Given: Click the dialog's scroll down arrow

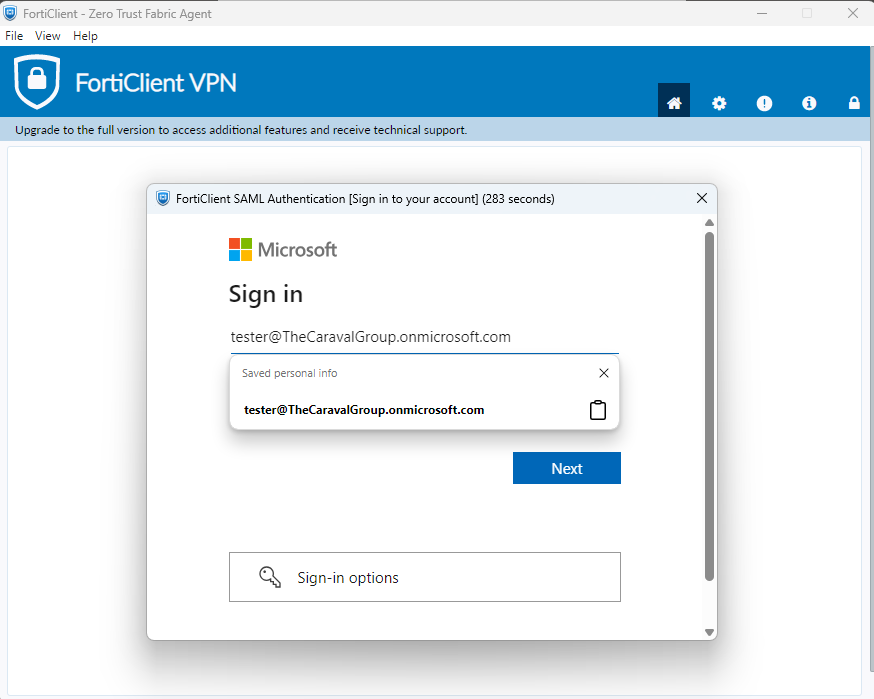Looking at the screenshot, I should click(709, 632).
